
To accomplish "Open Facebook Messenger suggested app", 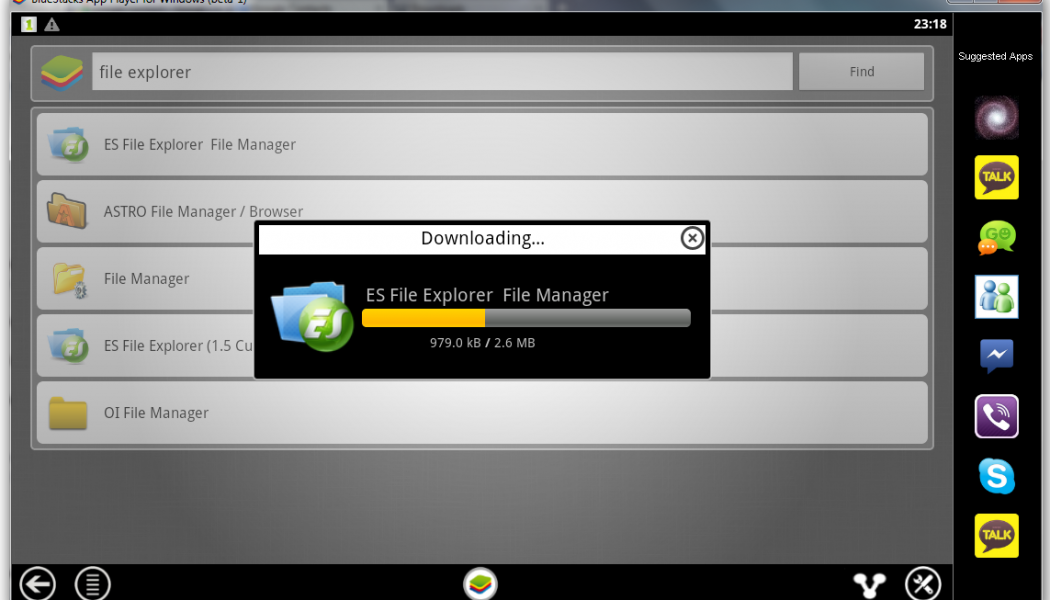I will tap(996, 356).
